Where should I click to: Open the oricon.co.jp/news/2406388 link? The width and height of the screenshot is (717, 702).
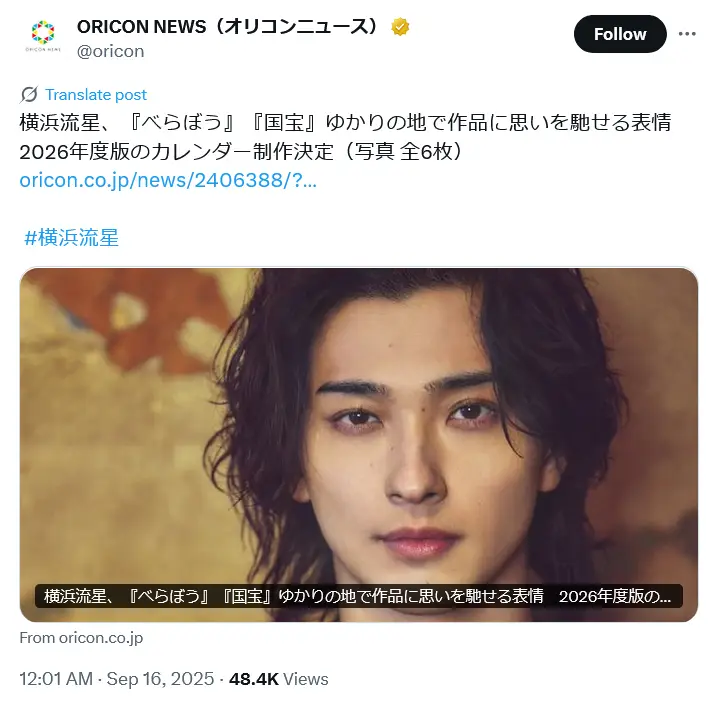click(x=168, y=180)
